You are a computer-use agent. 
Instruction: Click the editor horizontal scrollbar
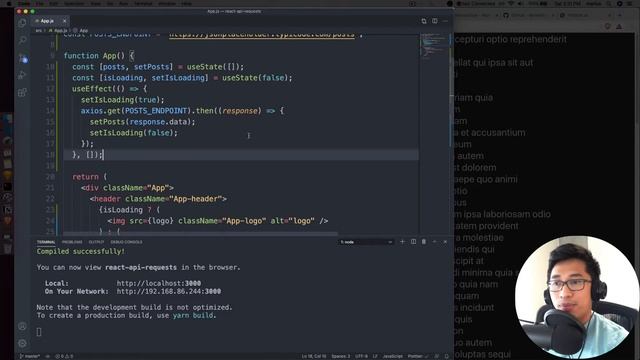(x=200, y=234)
